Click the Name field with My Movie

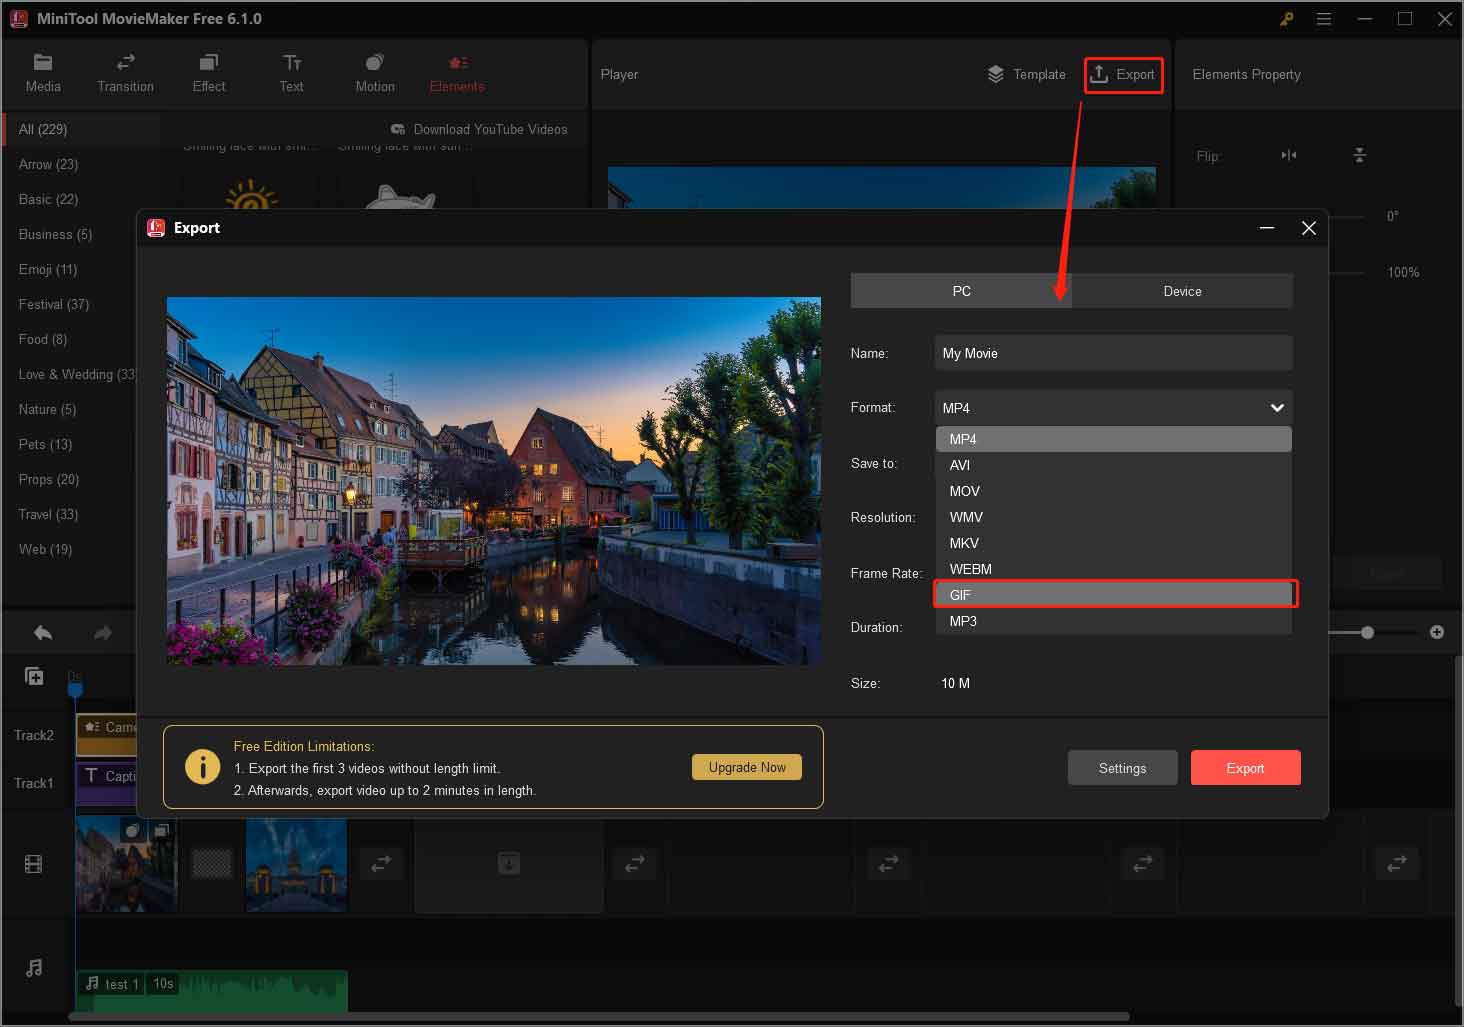[1113, 353]
